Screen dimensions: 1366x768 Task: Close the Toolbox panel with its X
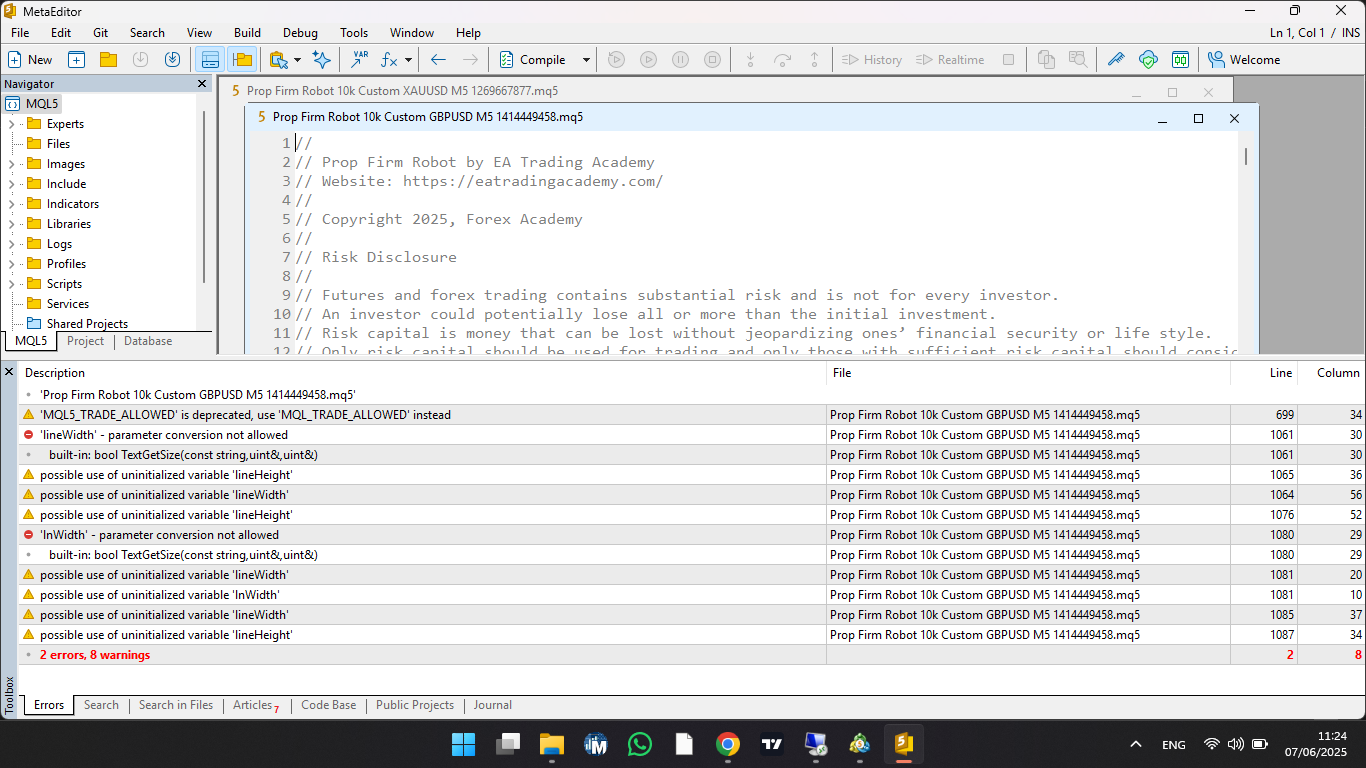(8, 372)
